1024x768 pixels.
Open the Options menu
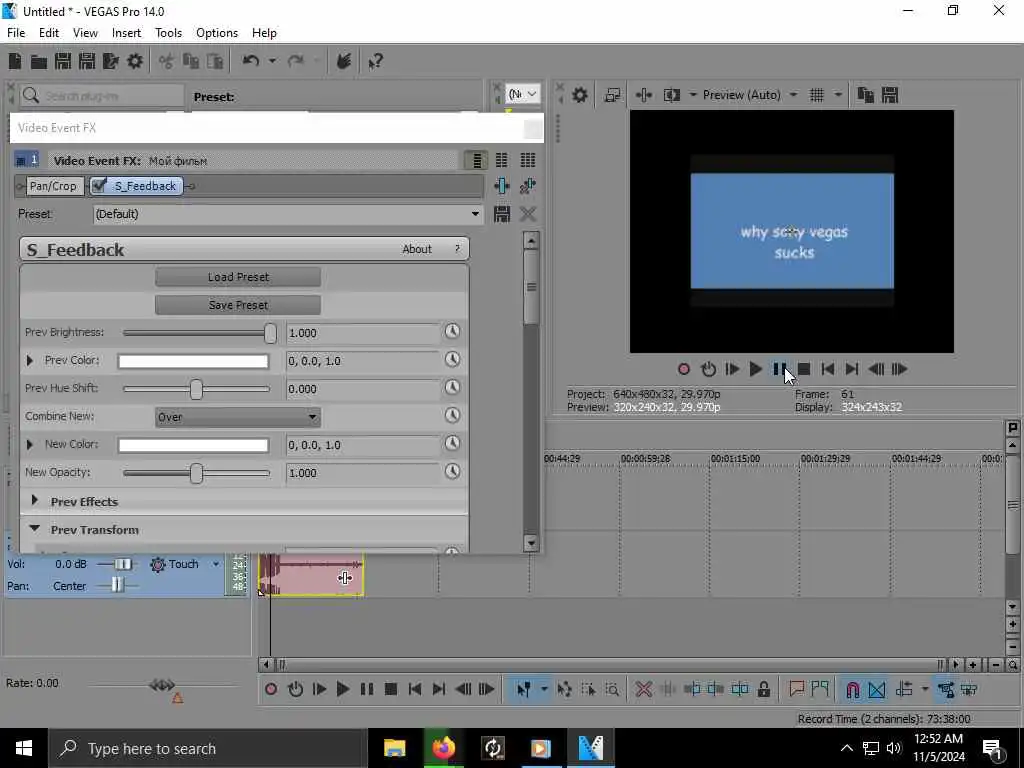[x=217, y=33]
